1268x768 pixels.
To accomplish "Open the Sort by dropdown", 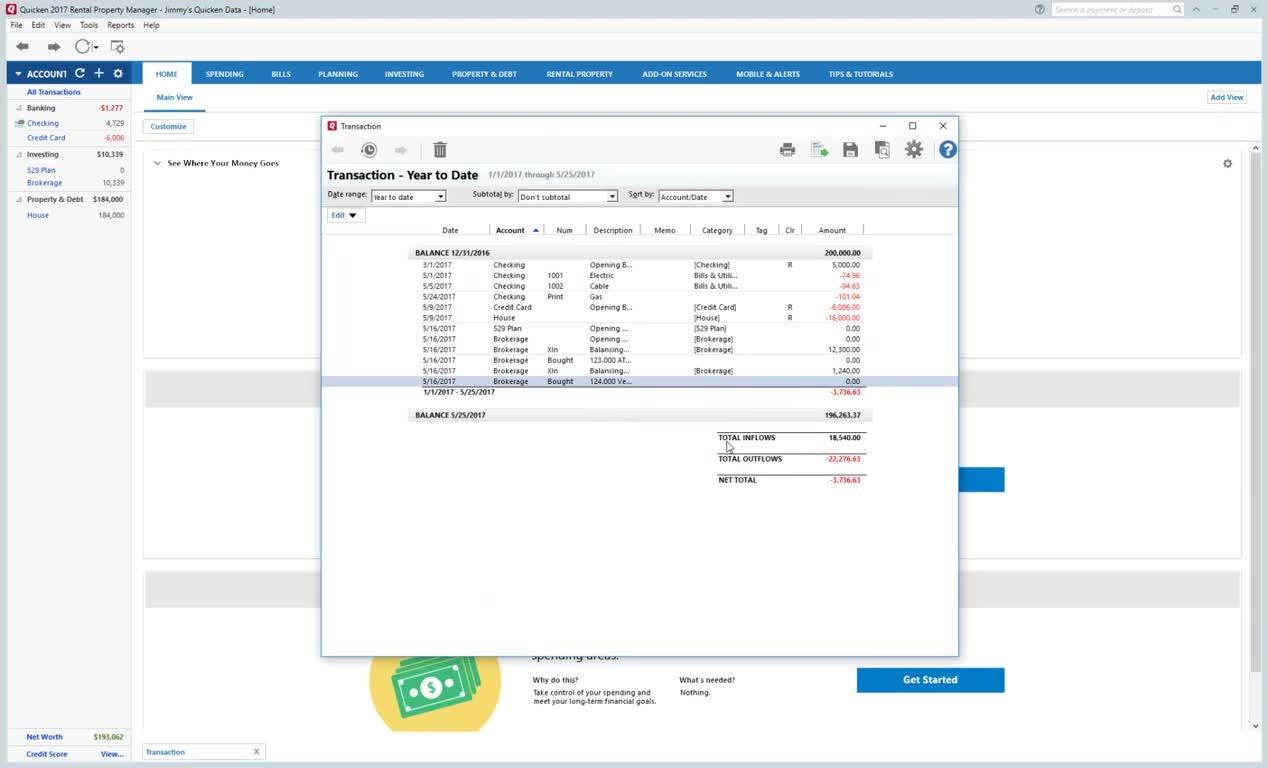I will [695, 197].
